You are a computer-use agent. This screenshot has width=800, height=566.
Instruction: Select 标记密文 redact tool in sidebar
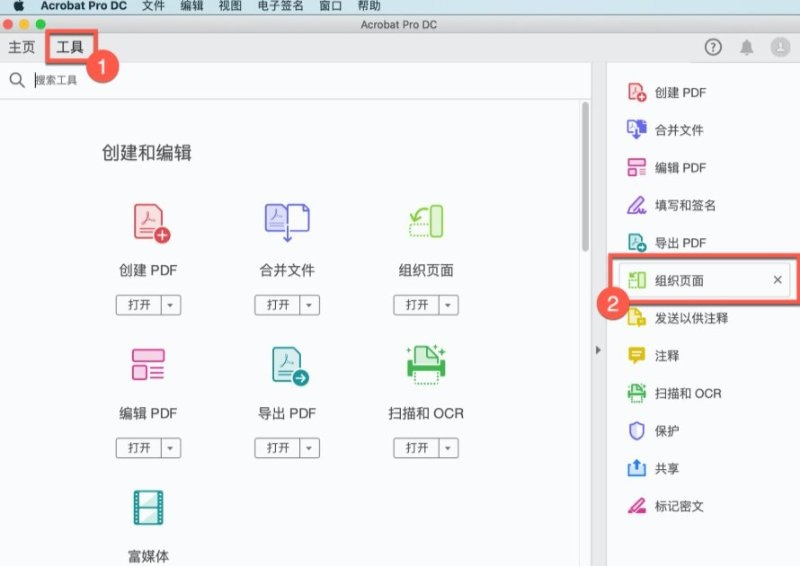click(x=665, y=506)
